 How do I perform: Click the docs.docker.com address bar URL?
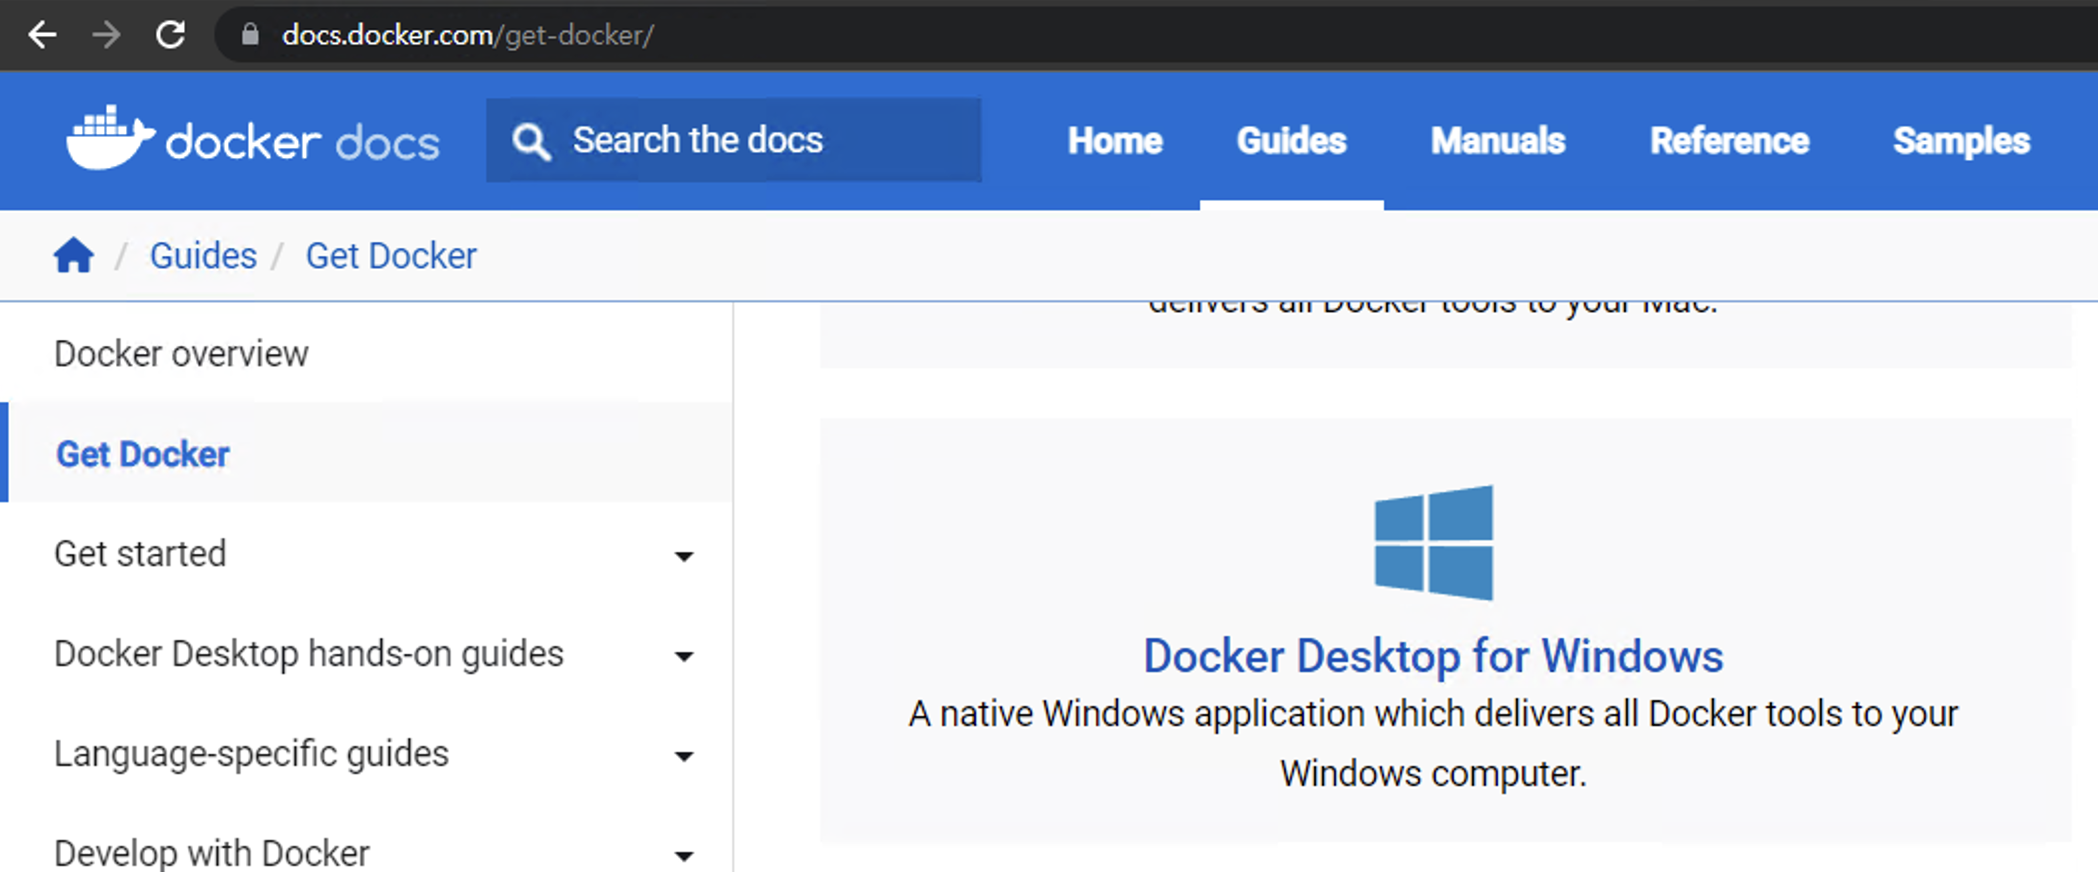tap(468, 35)
